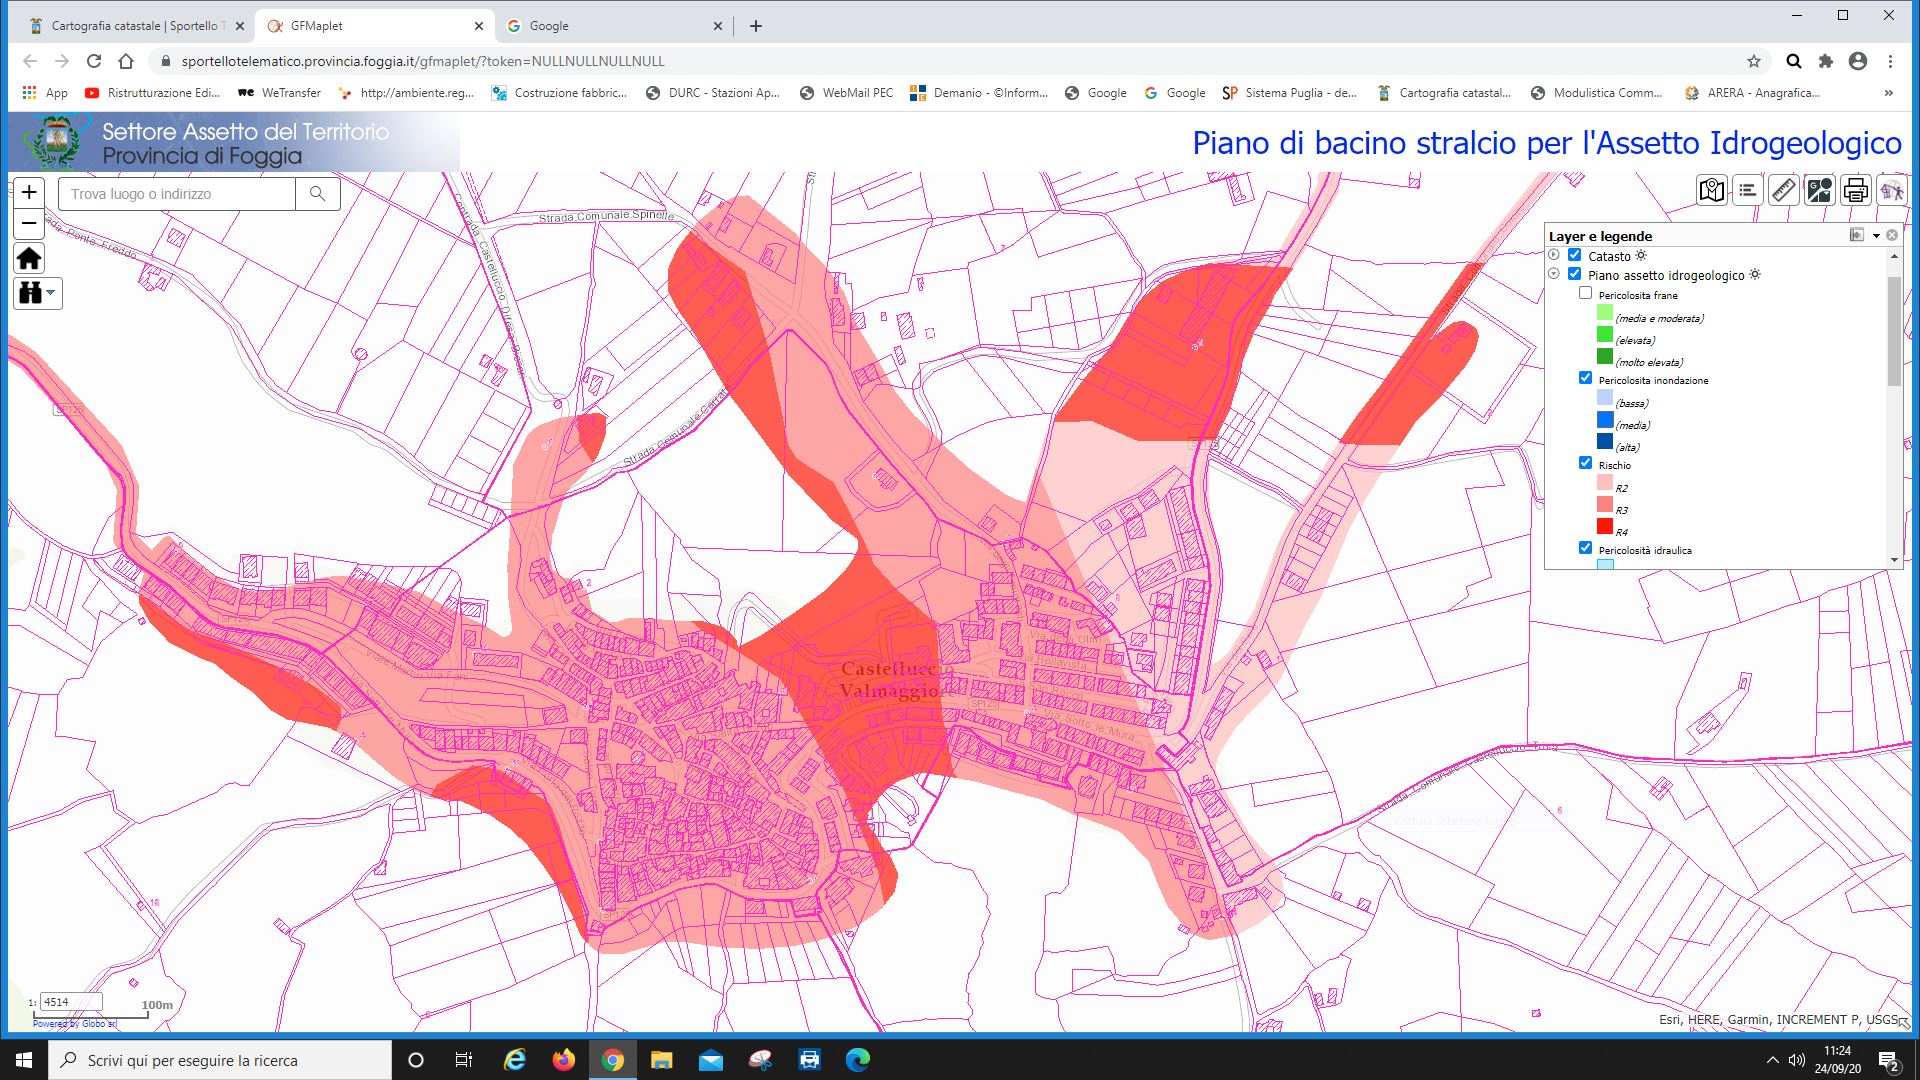Toggle Piano assetto idrogeologico layer

[x=1574, y=274]
